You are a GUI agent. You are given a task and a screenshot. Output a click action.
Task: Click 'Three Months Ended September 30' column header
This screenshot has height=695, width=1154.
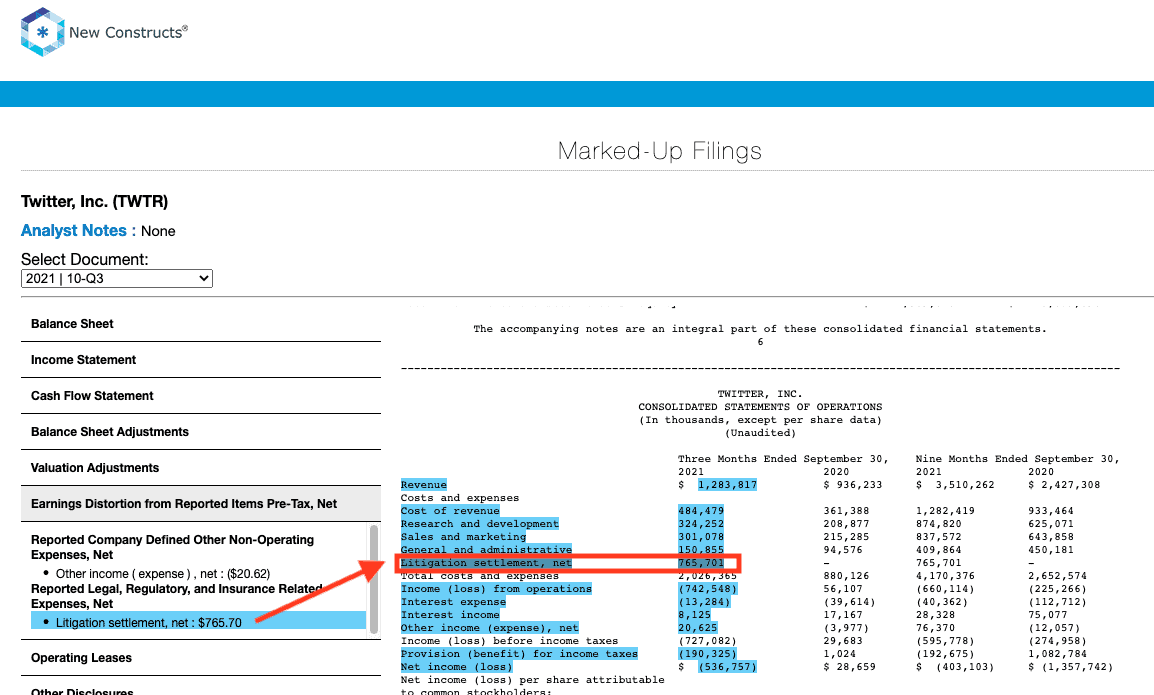pyautogui.click(x=783, y=459)
